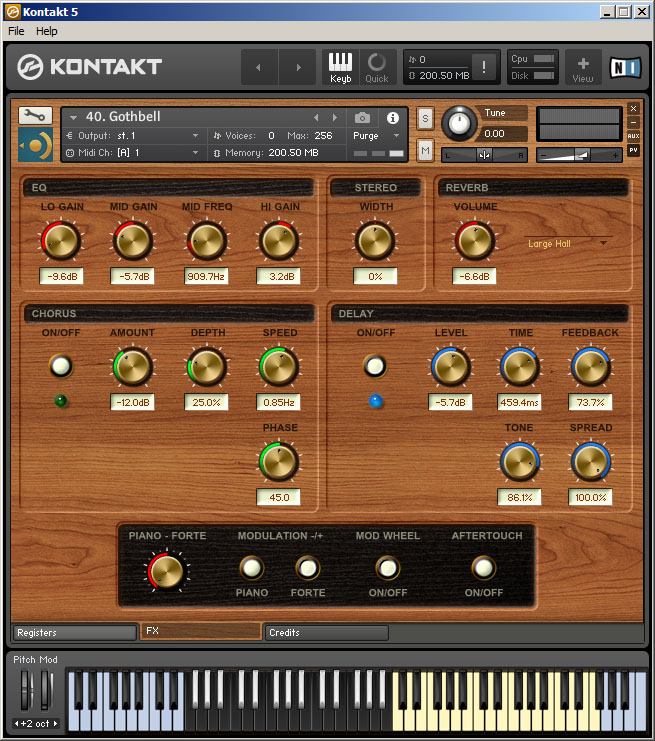This screenshot has width=655, height=741.
Task: Open the Purge dropdown menu
Action: [x=376, y=135]
